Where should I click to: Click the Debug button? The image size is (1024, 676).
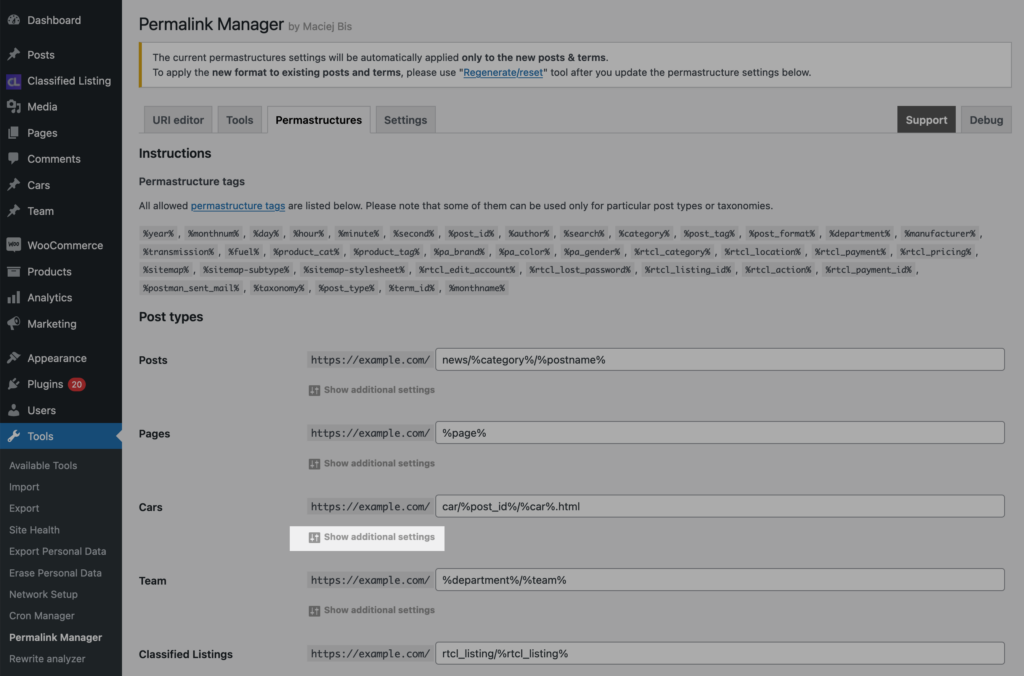[986, 120]
